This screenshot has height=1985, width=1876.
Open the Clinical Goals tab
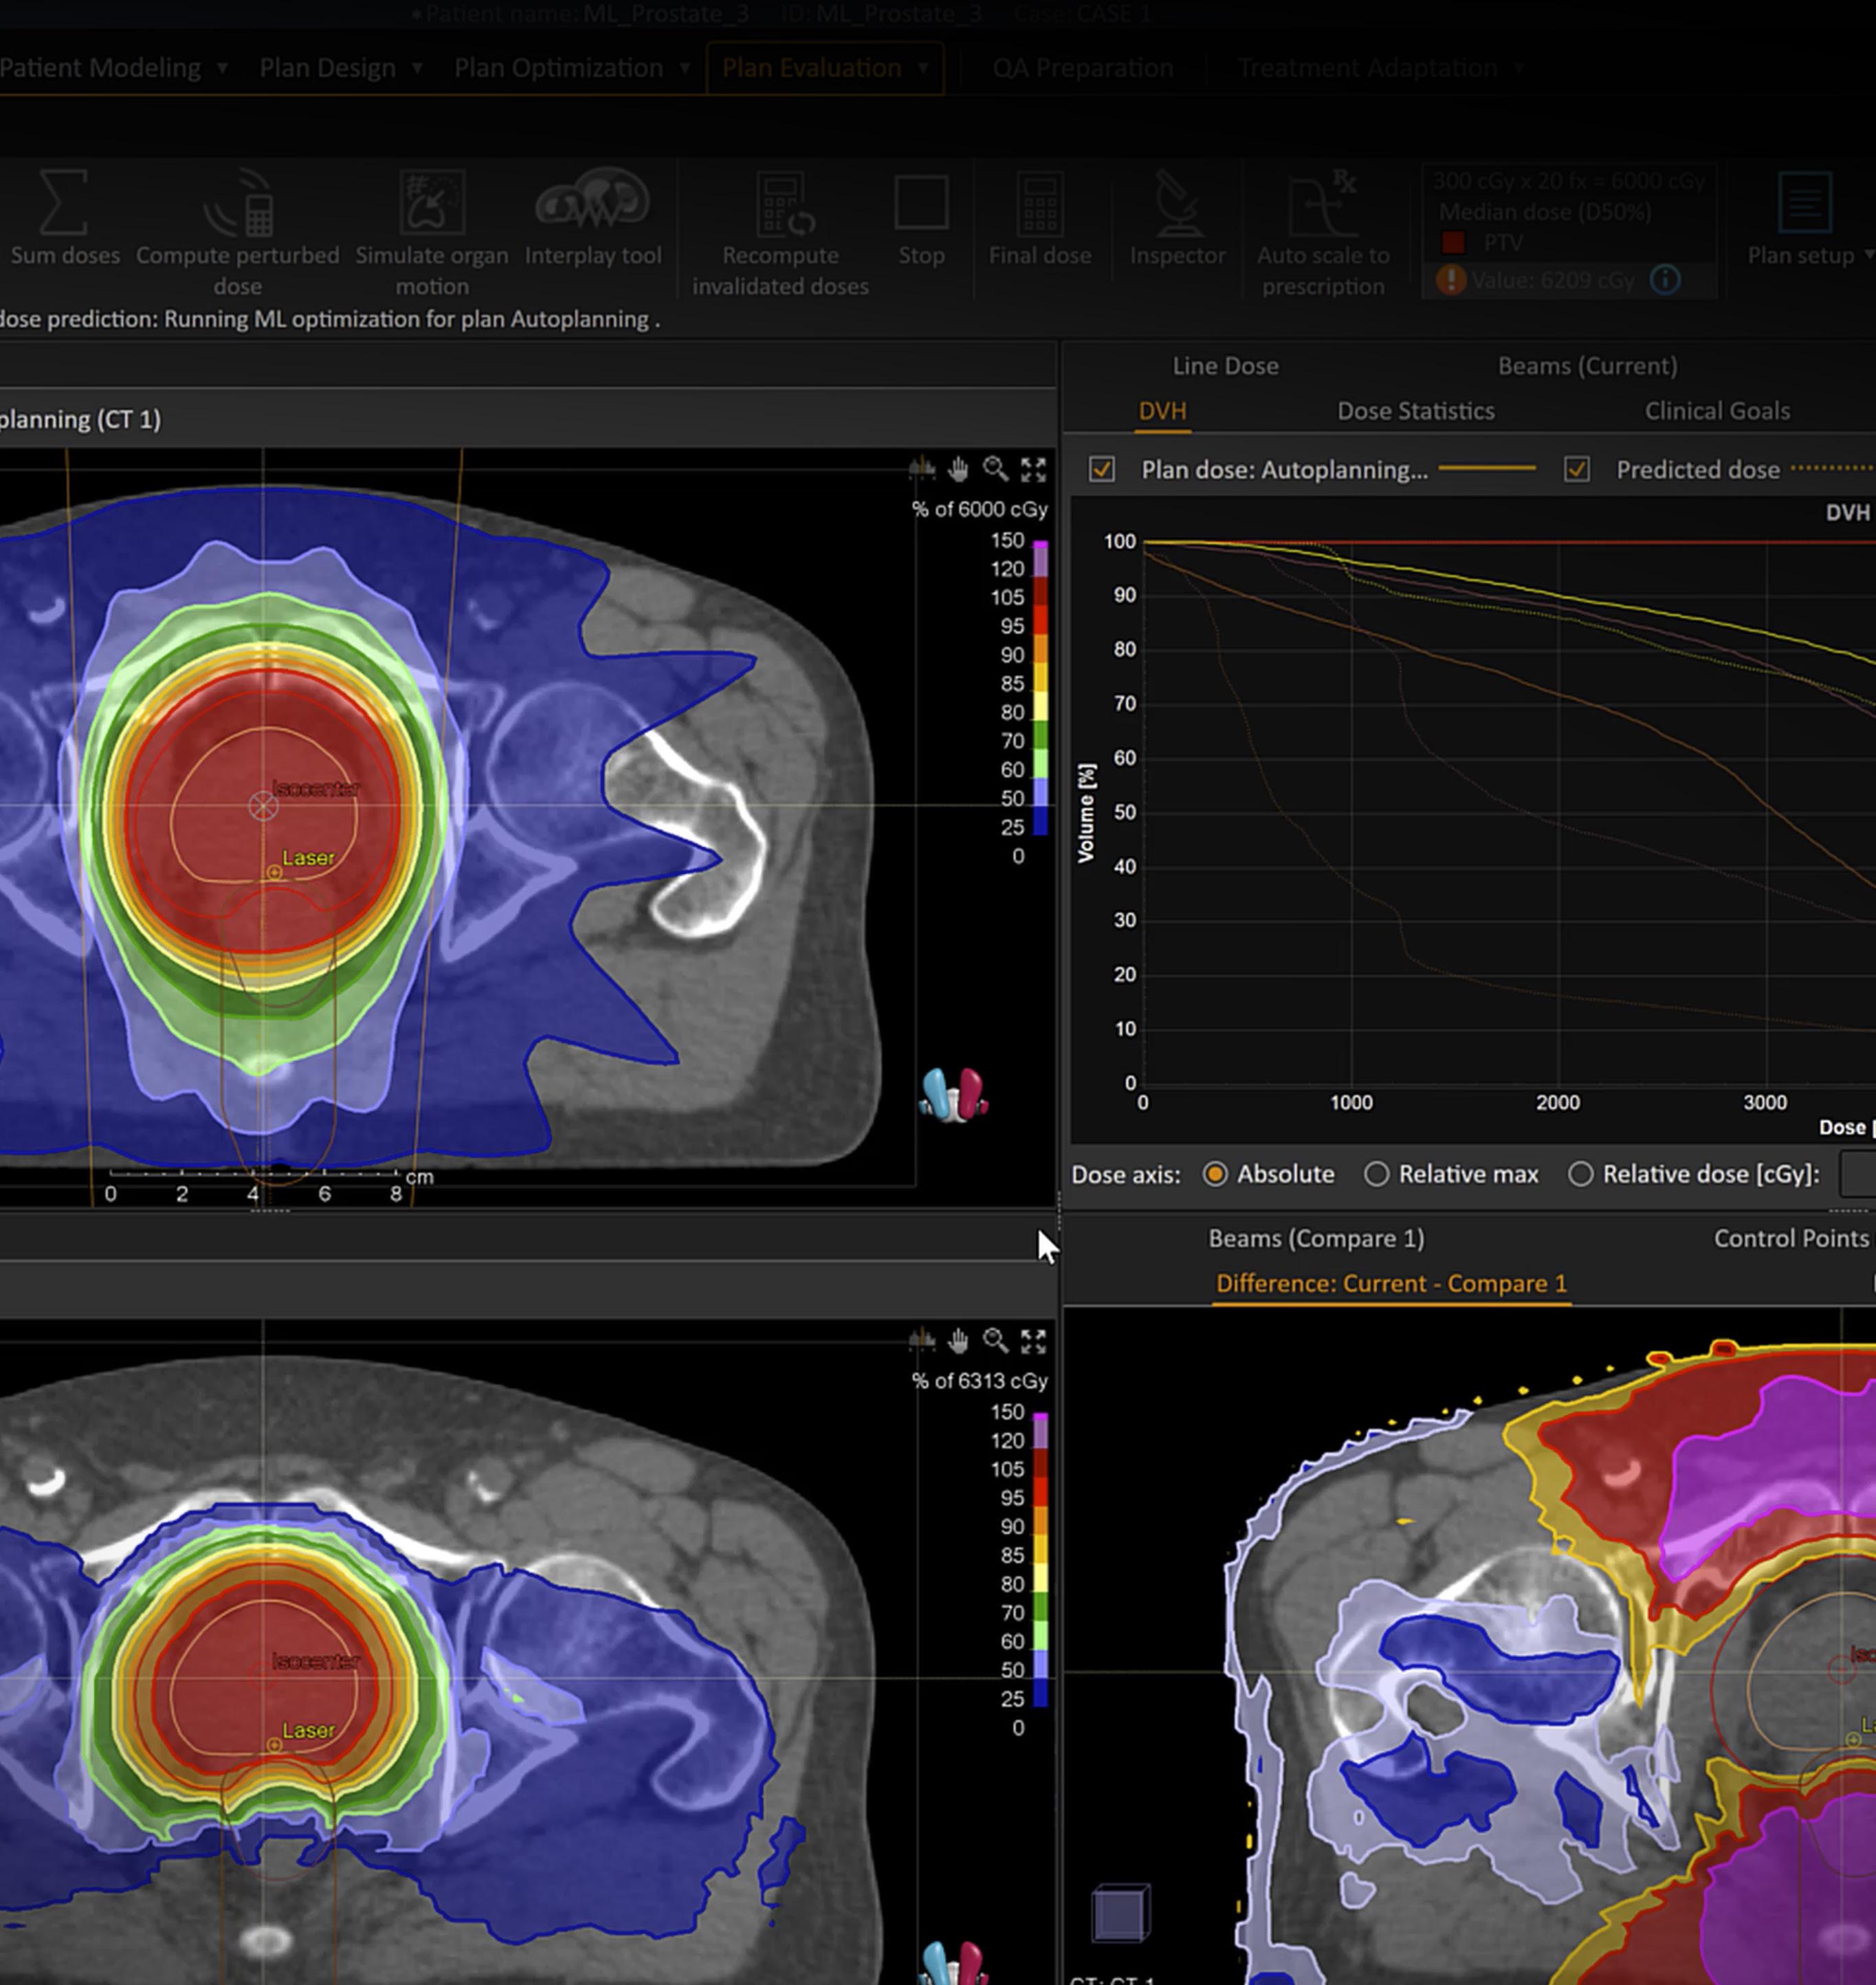tap(1716, 411)
